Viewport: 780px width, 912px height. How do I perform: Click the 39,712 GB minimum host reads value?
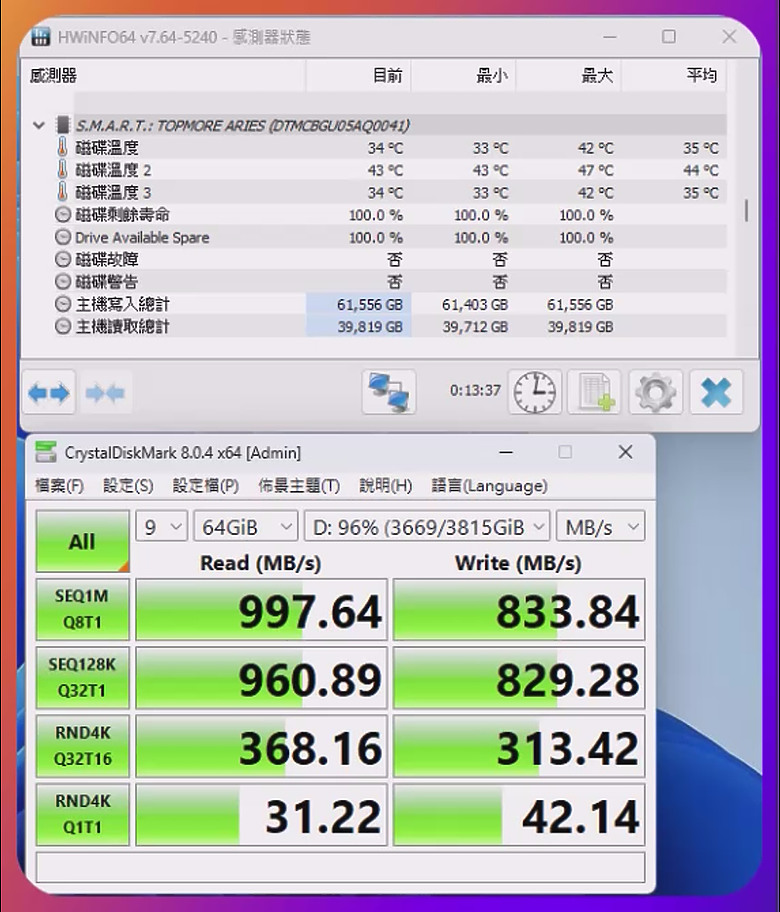[x=475, y=327]
